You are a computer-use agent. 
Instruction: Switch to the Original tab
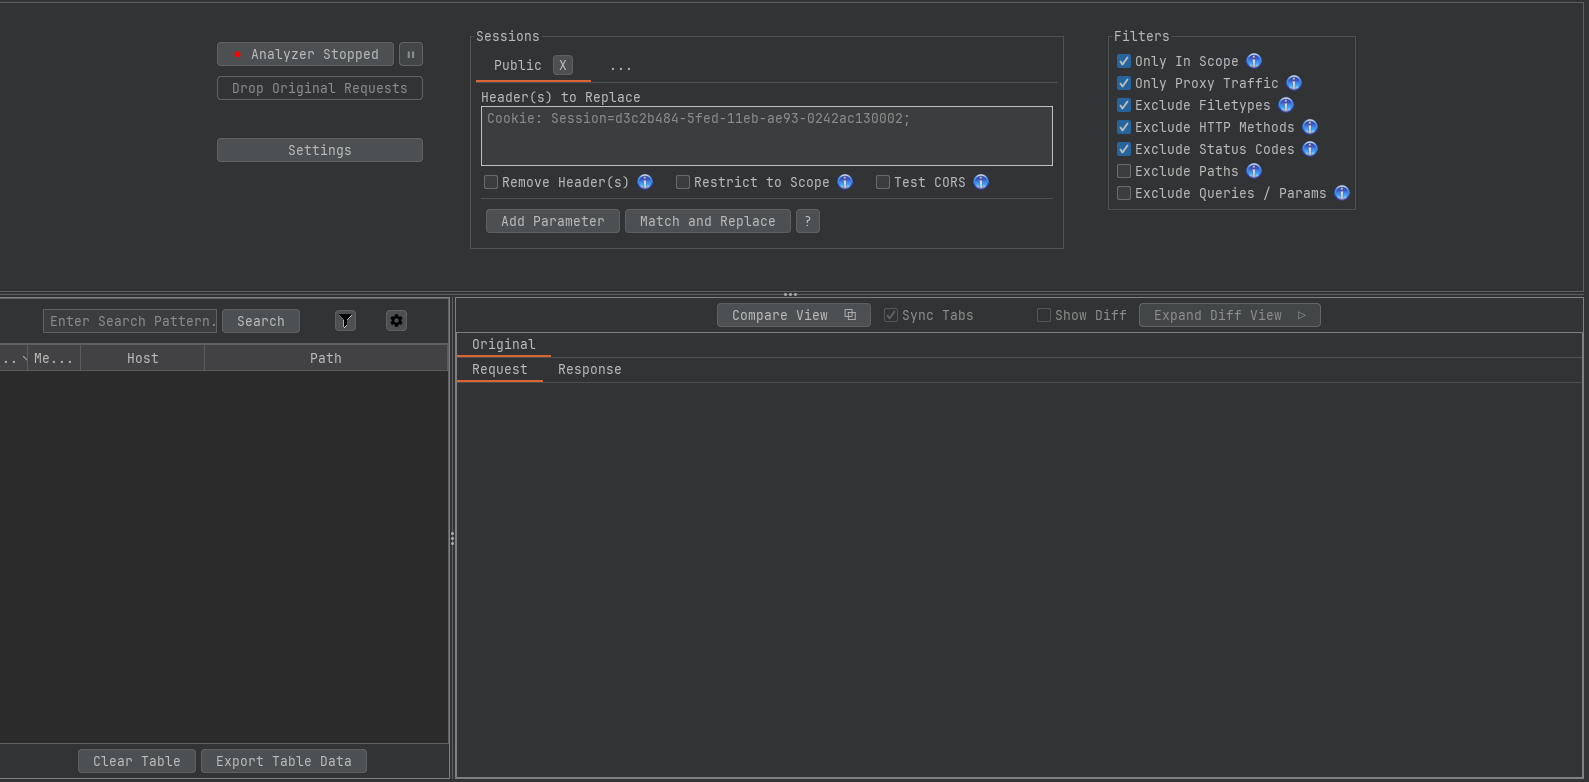(x=504, y=344)
